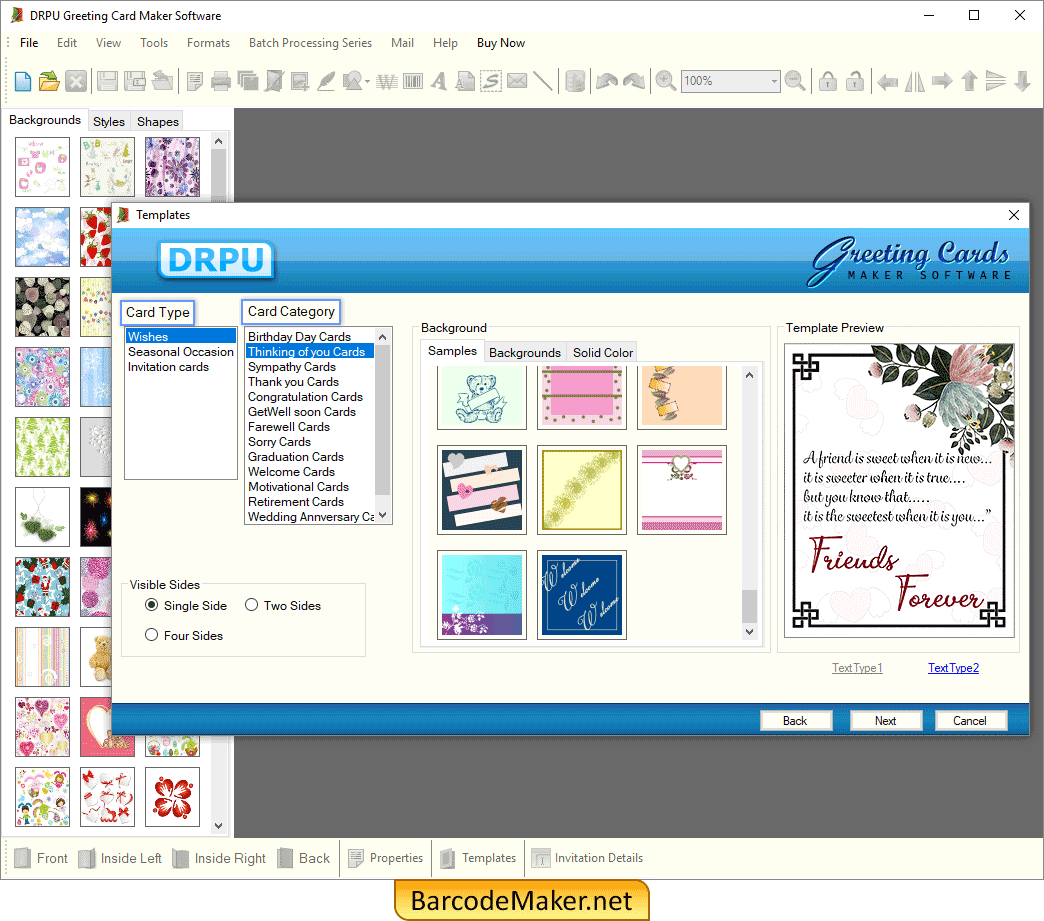Viewport: 1044px width, 921px height.
Task: Click the shapes toolbar icon
Action: pos(352,81)
